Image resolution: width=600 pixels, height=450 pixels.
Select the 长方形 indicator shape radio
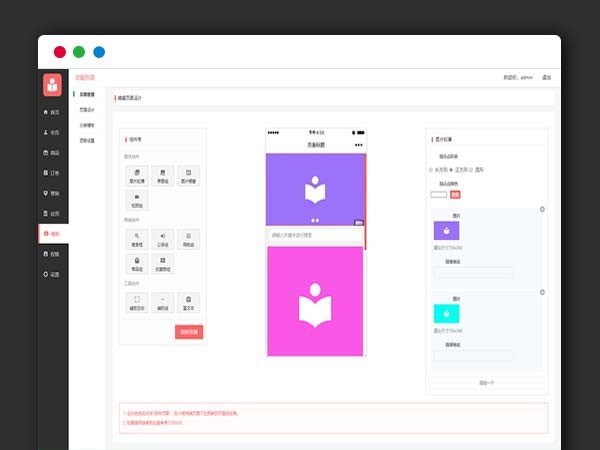[x=429, y=170]
